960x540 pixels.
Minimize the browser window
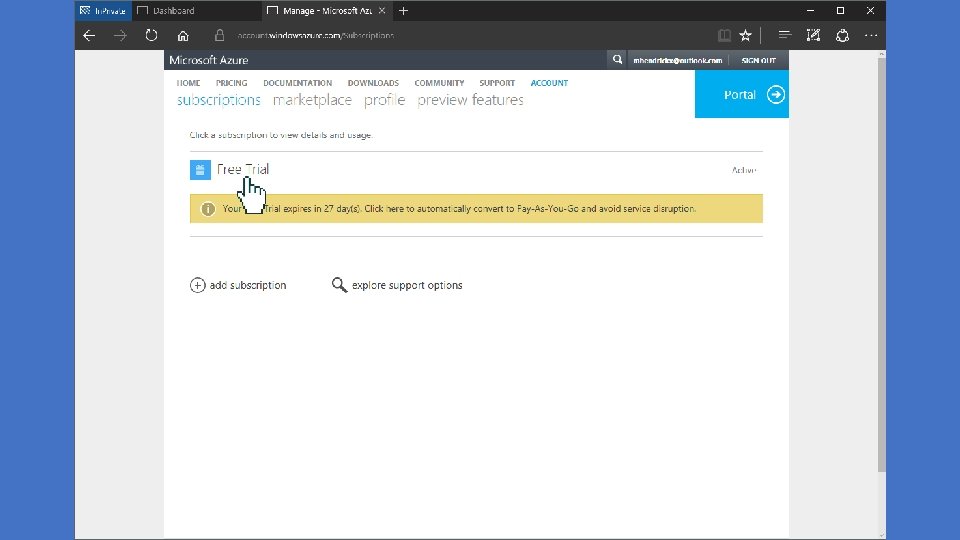811,10
